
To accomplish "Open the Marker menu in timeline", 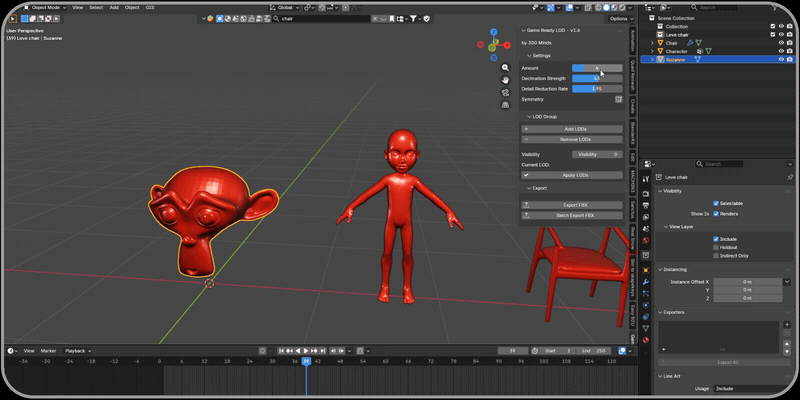I will [x=48, y=351].
